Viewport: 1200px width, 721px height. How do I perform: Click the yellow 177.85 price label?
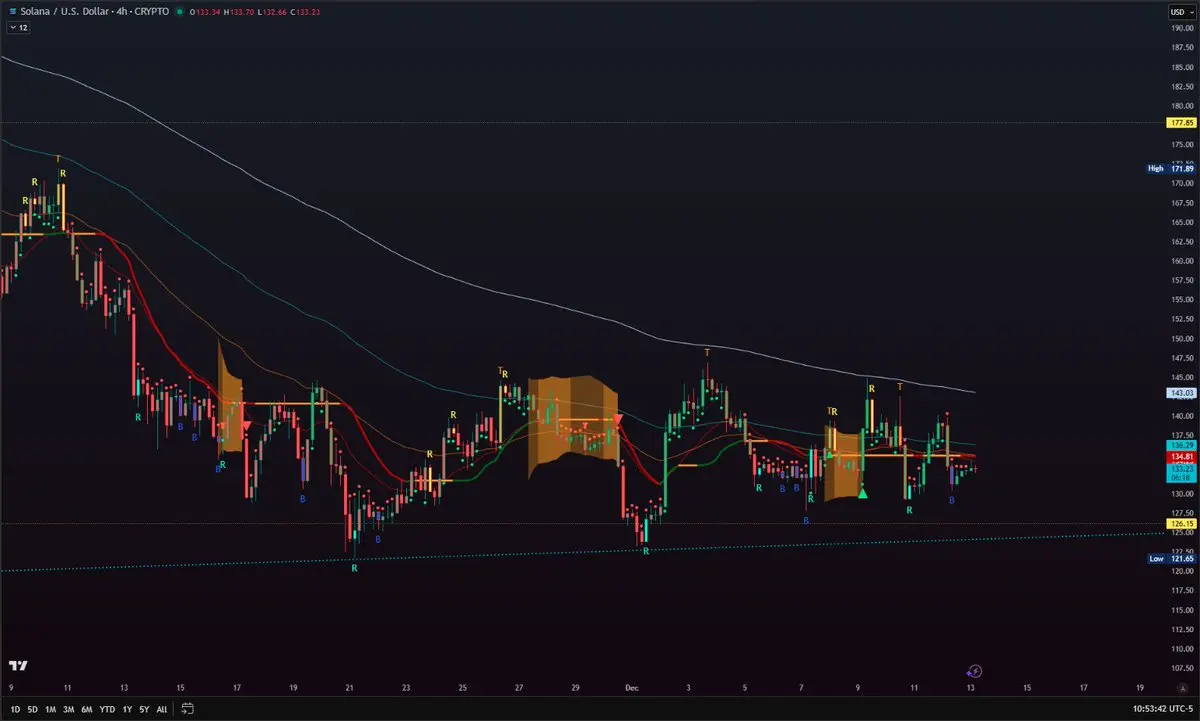(1181, 122)
